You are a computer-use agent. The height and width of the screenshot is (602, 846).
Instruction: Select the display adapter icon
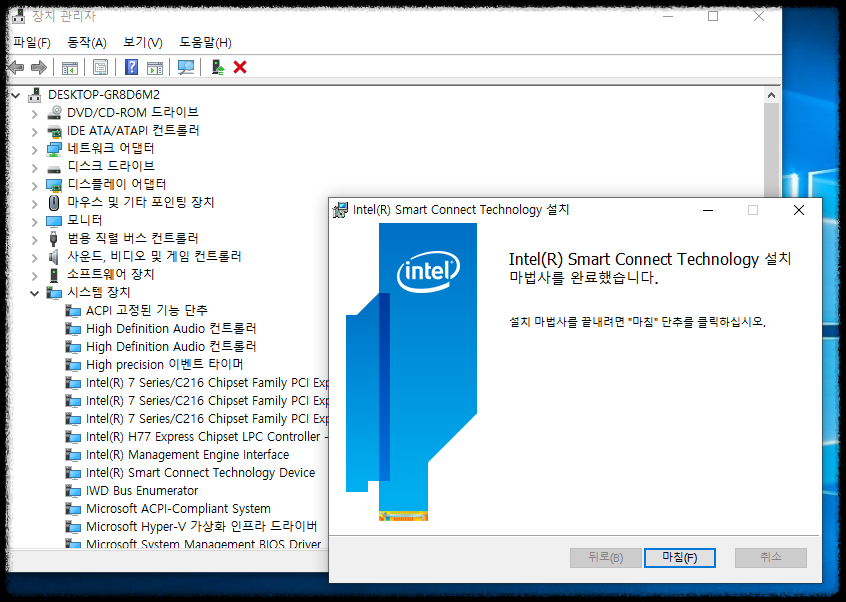point(54,185)
